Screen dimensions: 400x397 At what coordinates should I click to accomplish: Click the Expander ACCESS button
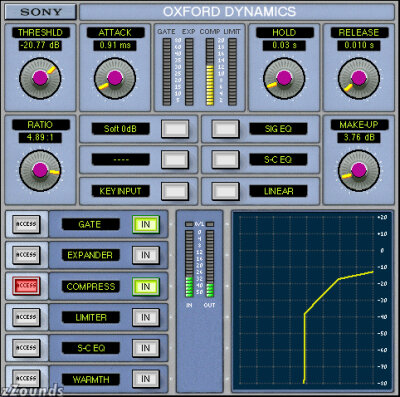click(26, 255)
